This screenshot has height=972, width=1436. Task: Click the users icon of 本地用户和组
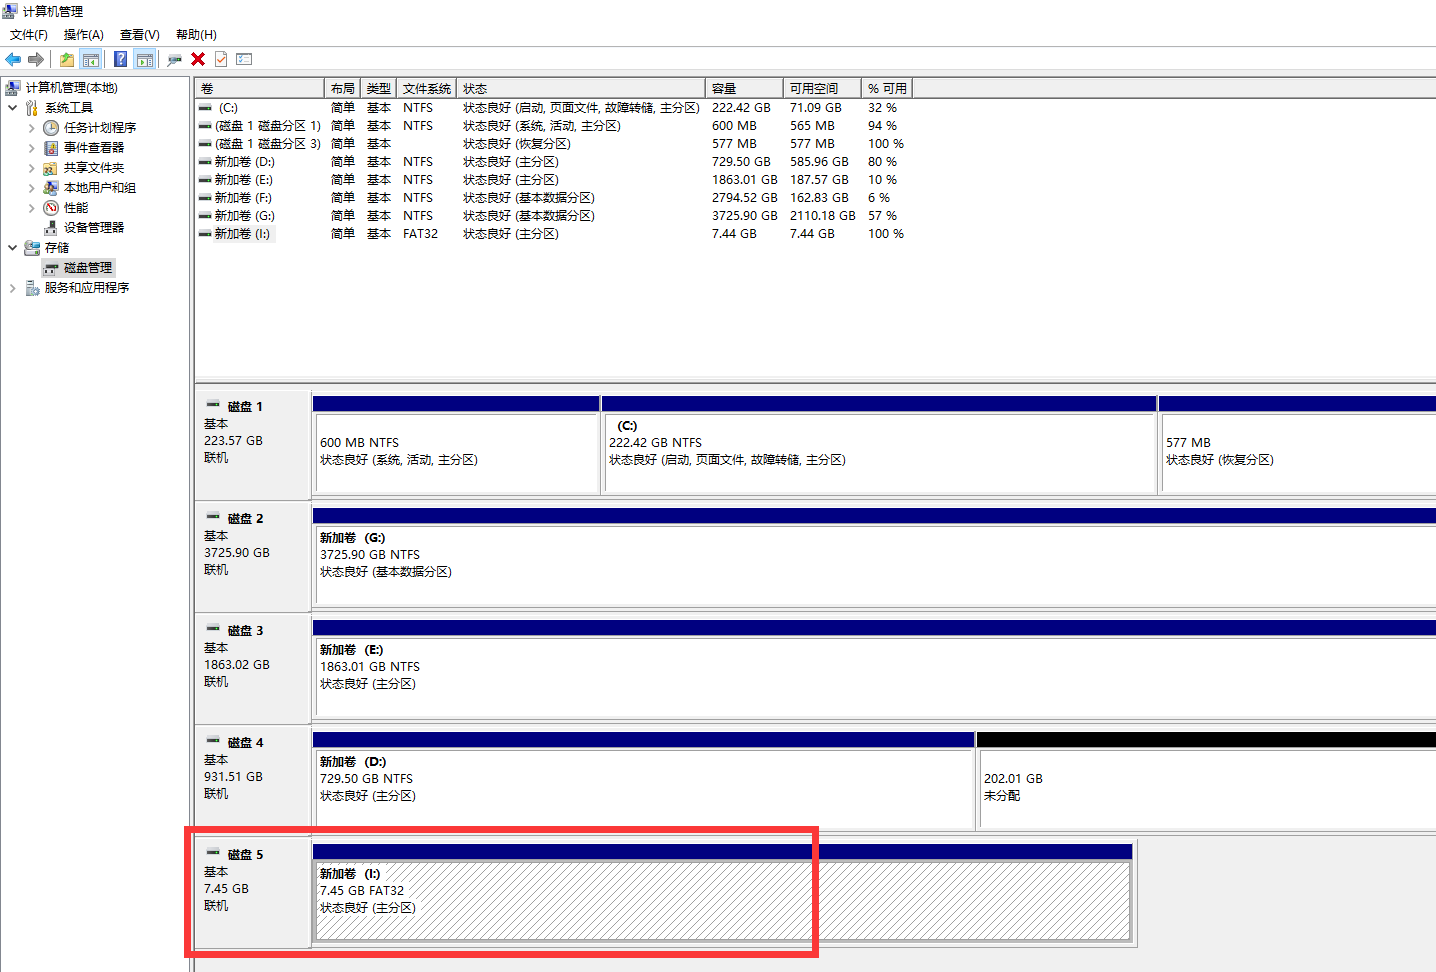point(51,188)
